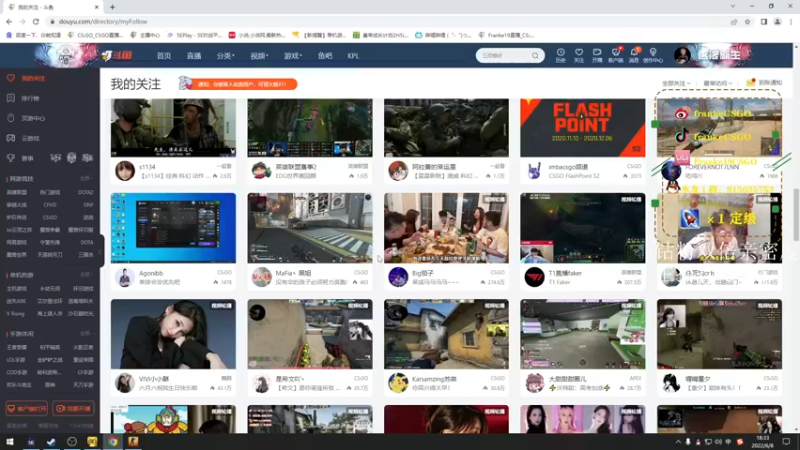Screen dimensions: 800x450
Task: Open Windows Start menu
Action: pyautogui.click(x=10, y=442)
